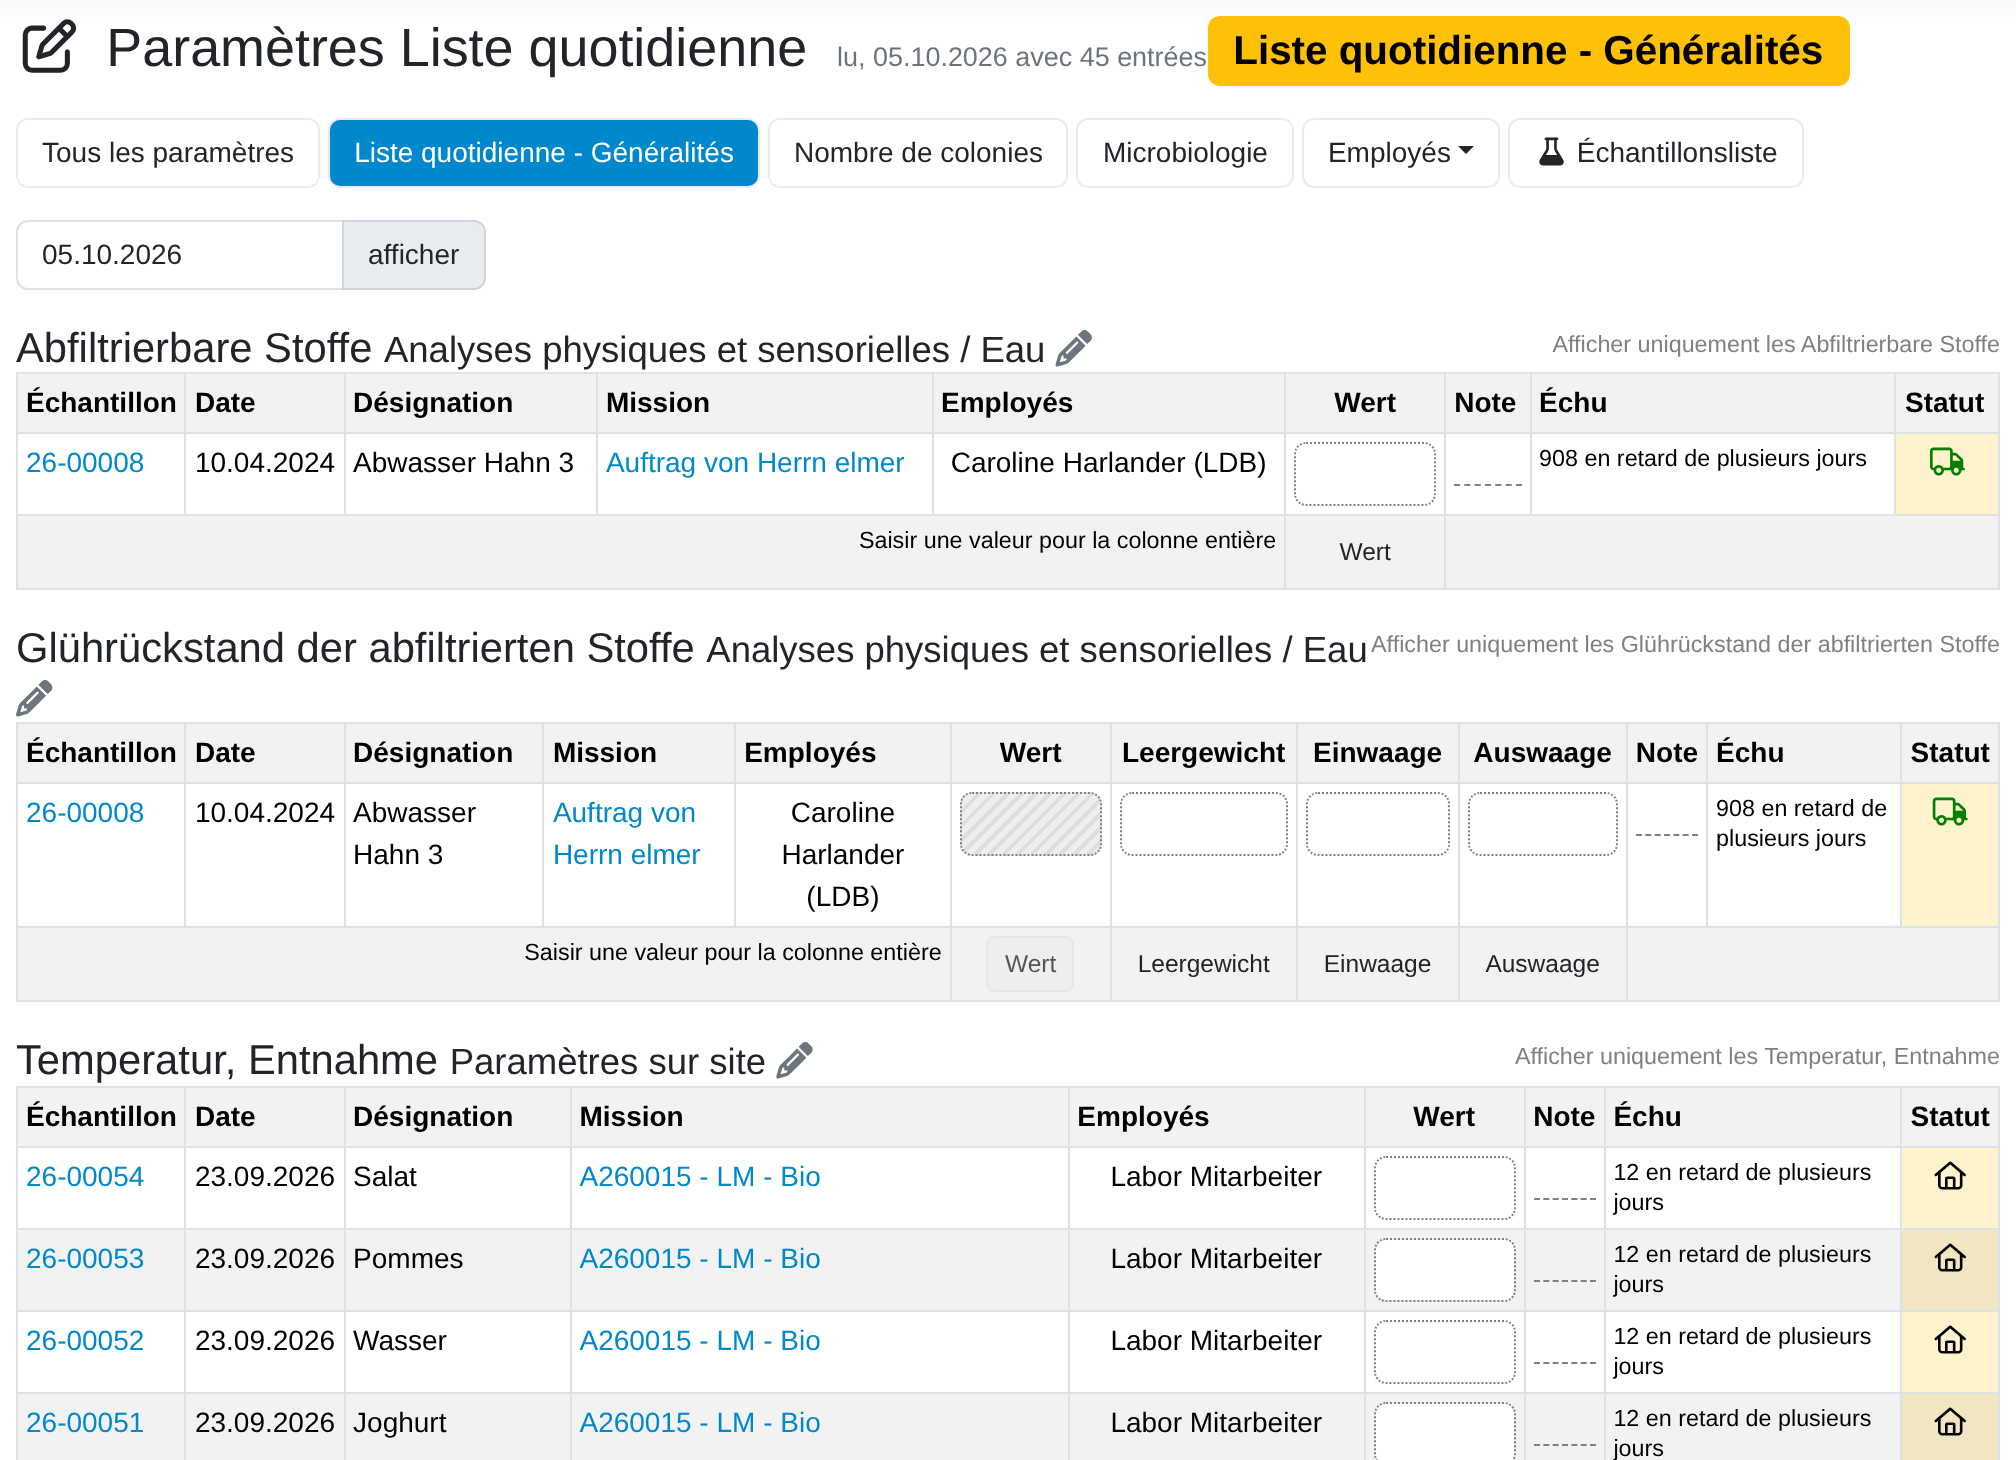Click the column-wide Einwaage field in footer
2016x1460 pixels.
tap(1378, 964)
